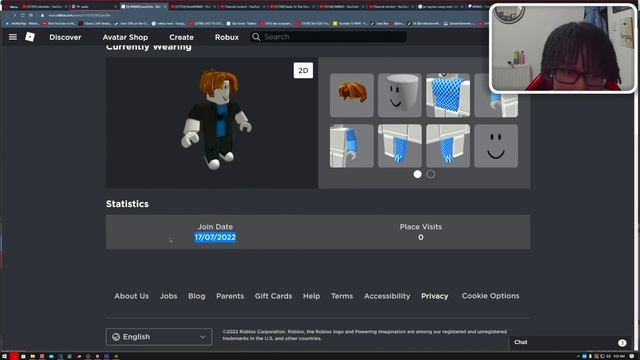Open the second blue checkered leg item
640x360 pixels.
(x=448, y=146)
